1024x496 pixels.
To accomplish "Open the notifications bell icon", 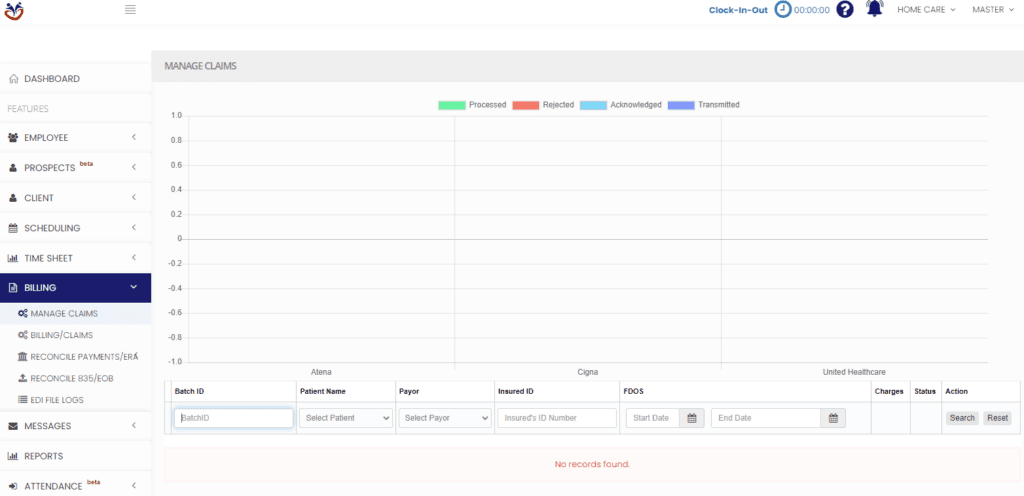I will [x=874, y=9].
